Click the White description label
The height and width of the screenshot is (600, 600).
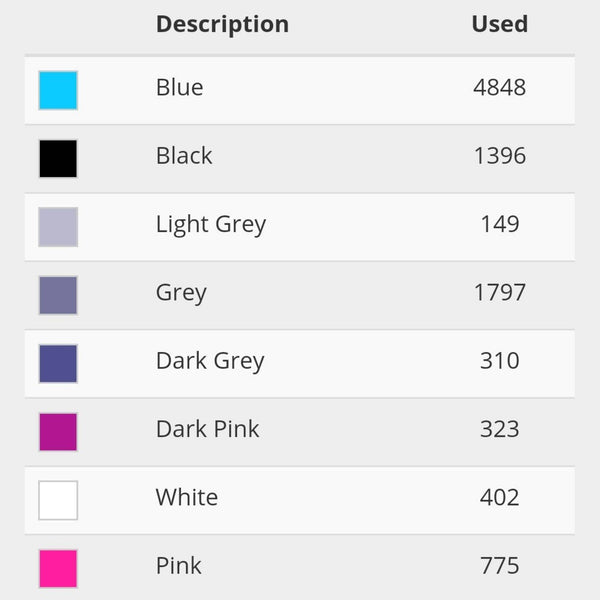[187, 498]
